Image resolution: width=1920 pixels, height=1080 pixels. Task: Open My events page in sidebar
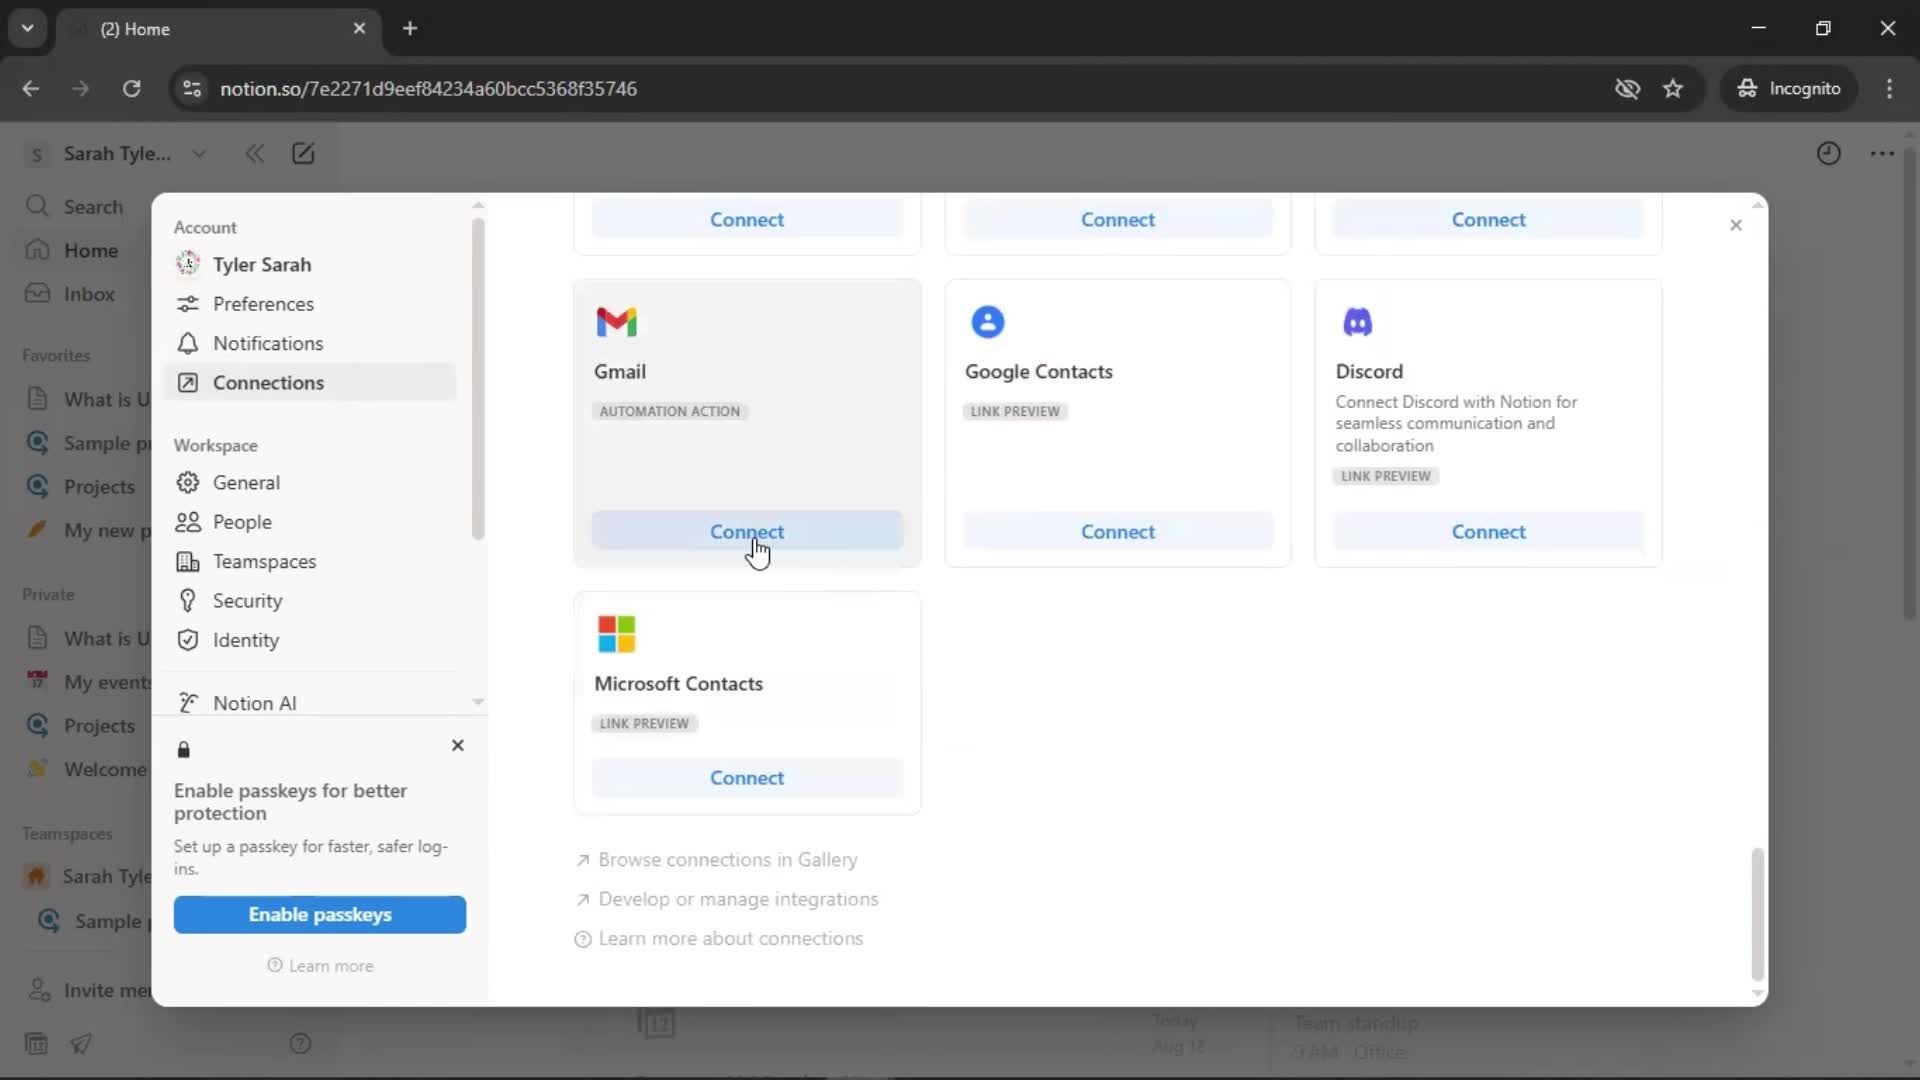click(x=90, y=682)
